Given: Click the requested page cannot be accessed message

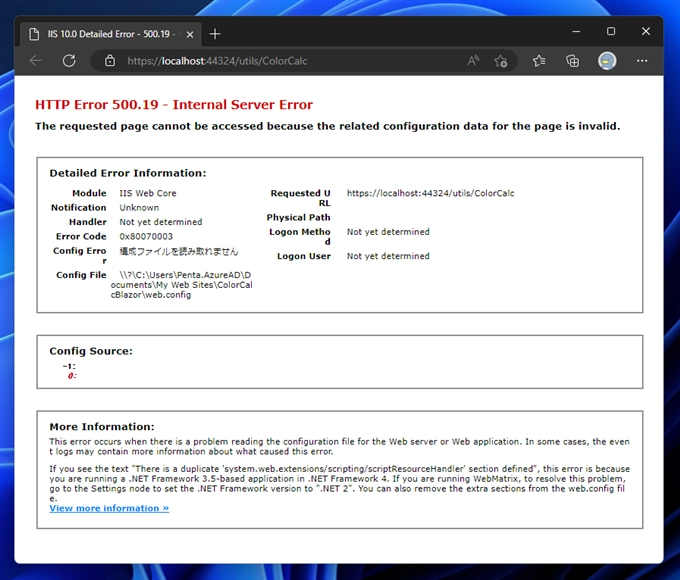Looking at the screenshot, I should [328, 126].
